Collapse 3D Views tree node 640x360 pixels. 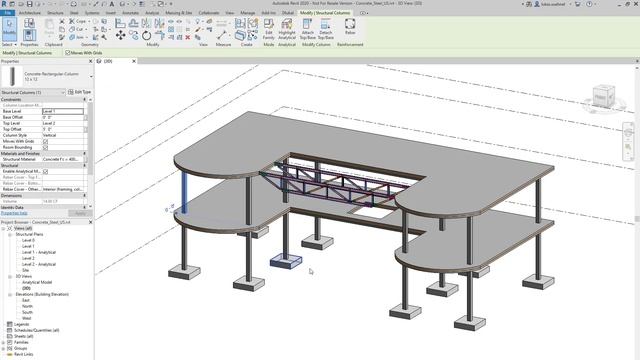point(10,277)
